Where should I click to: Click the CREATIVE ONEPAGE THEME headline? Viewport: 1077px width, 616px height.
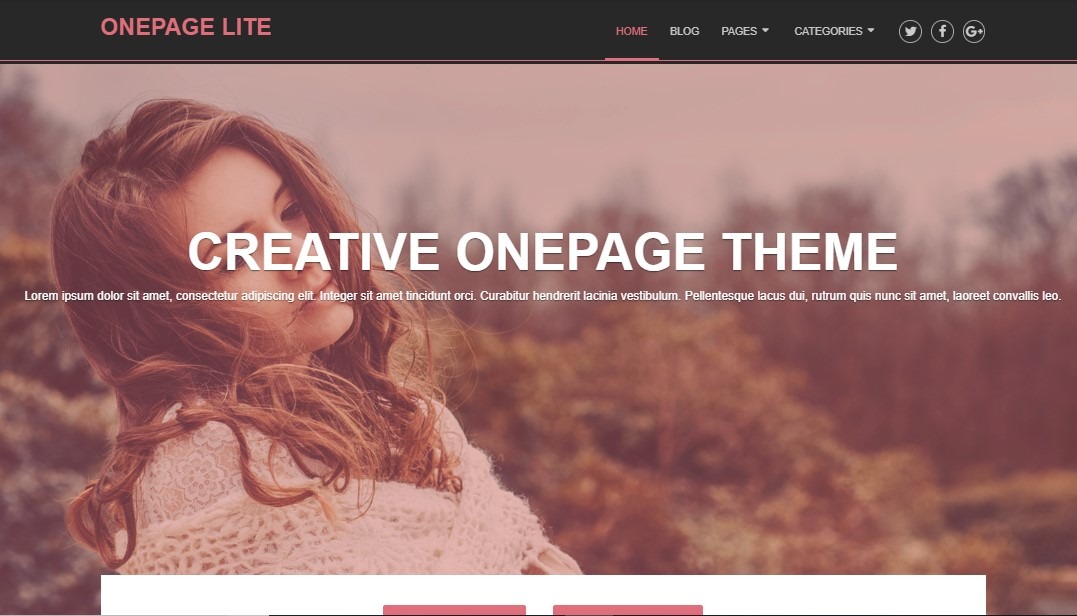pyautogui.click(x=543, y=251)
